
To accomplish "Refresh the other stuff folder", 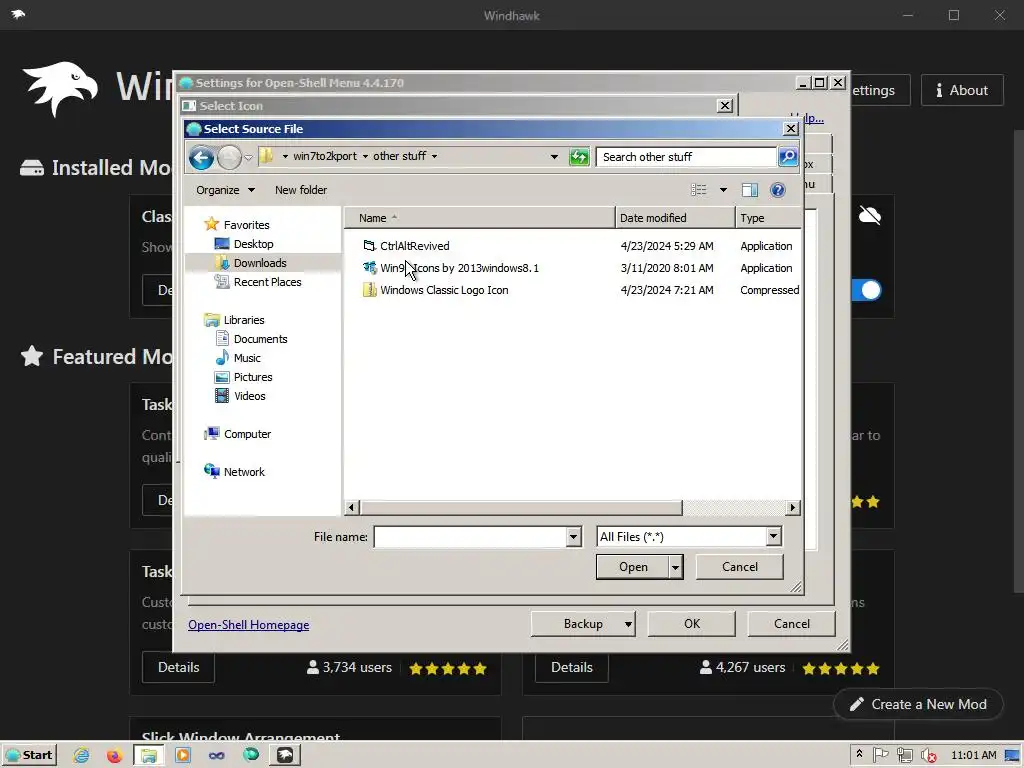I will point(579,157).
